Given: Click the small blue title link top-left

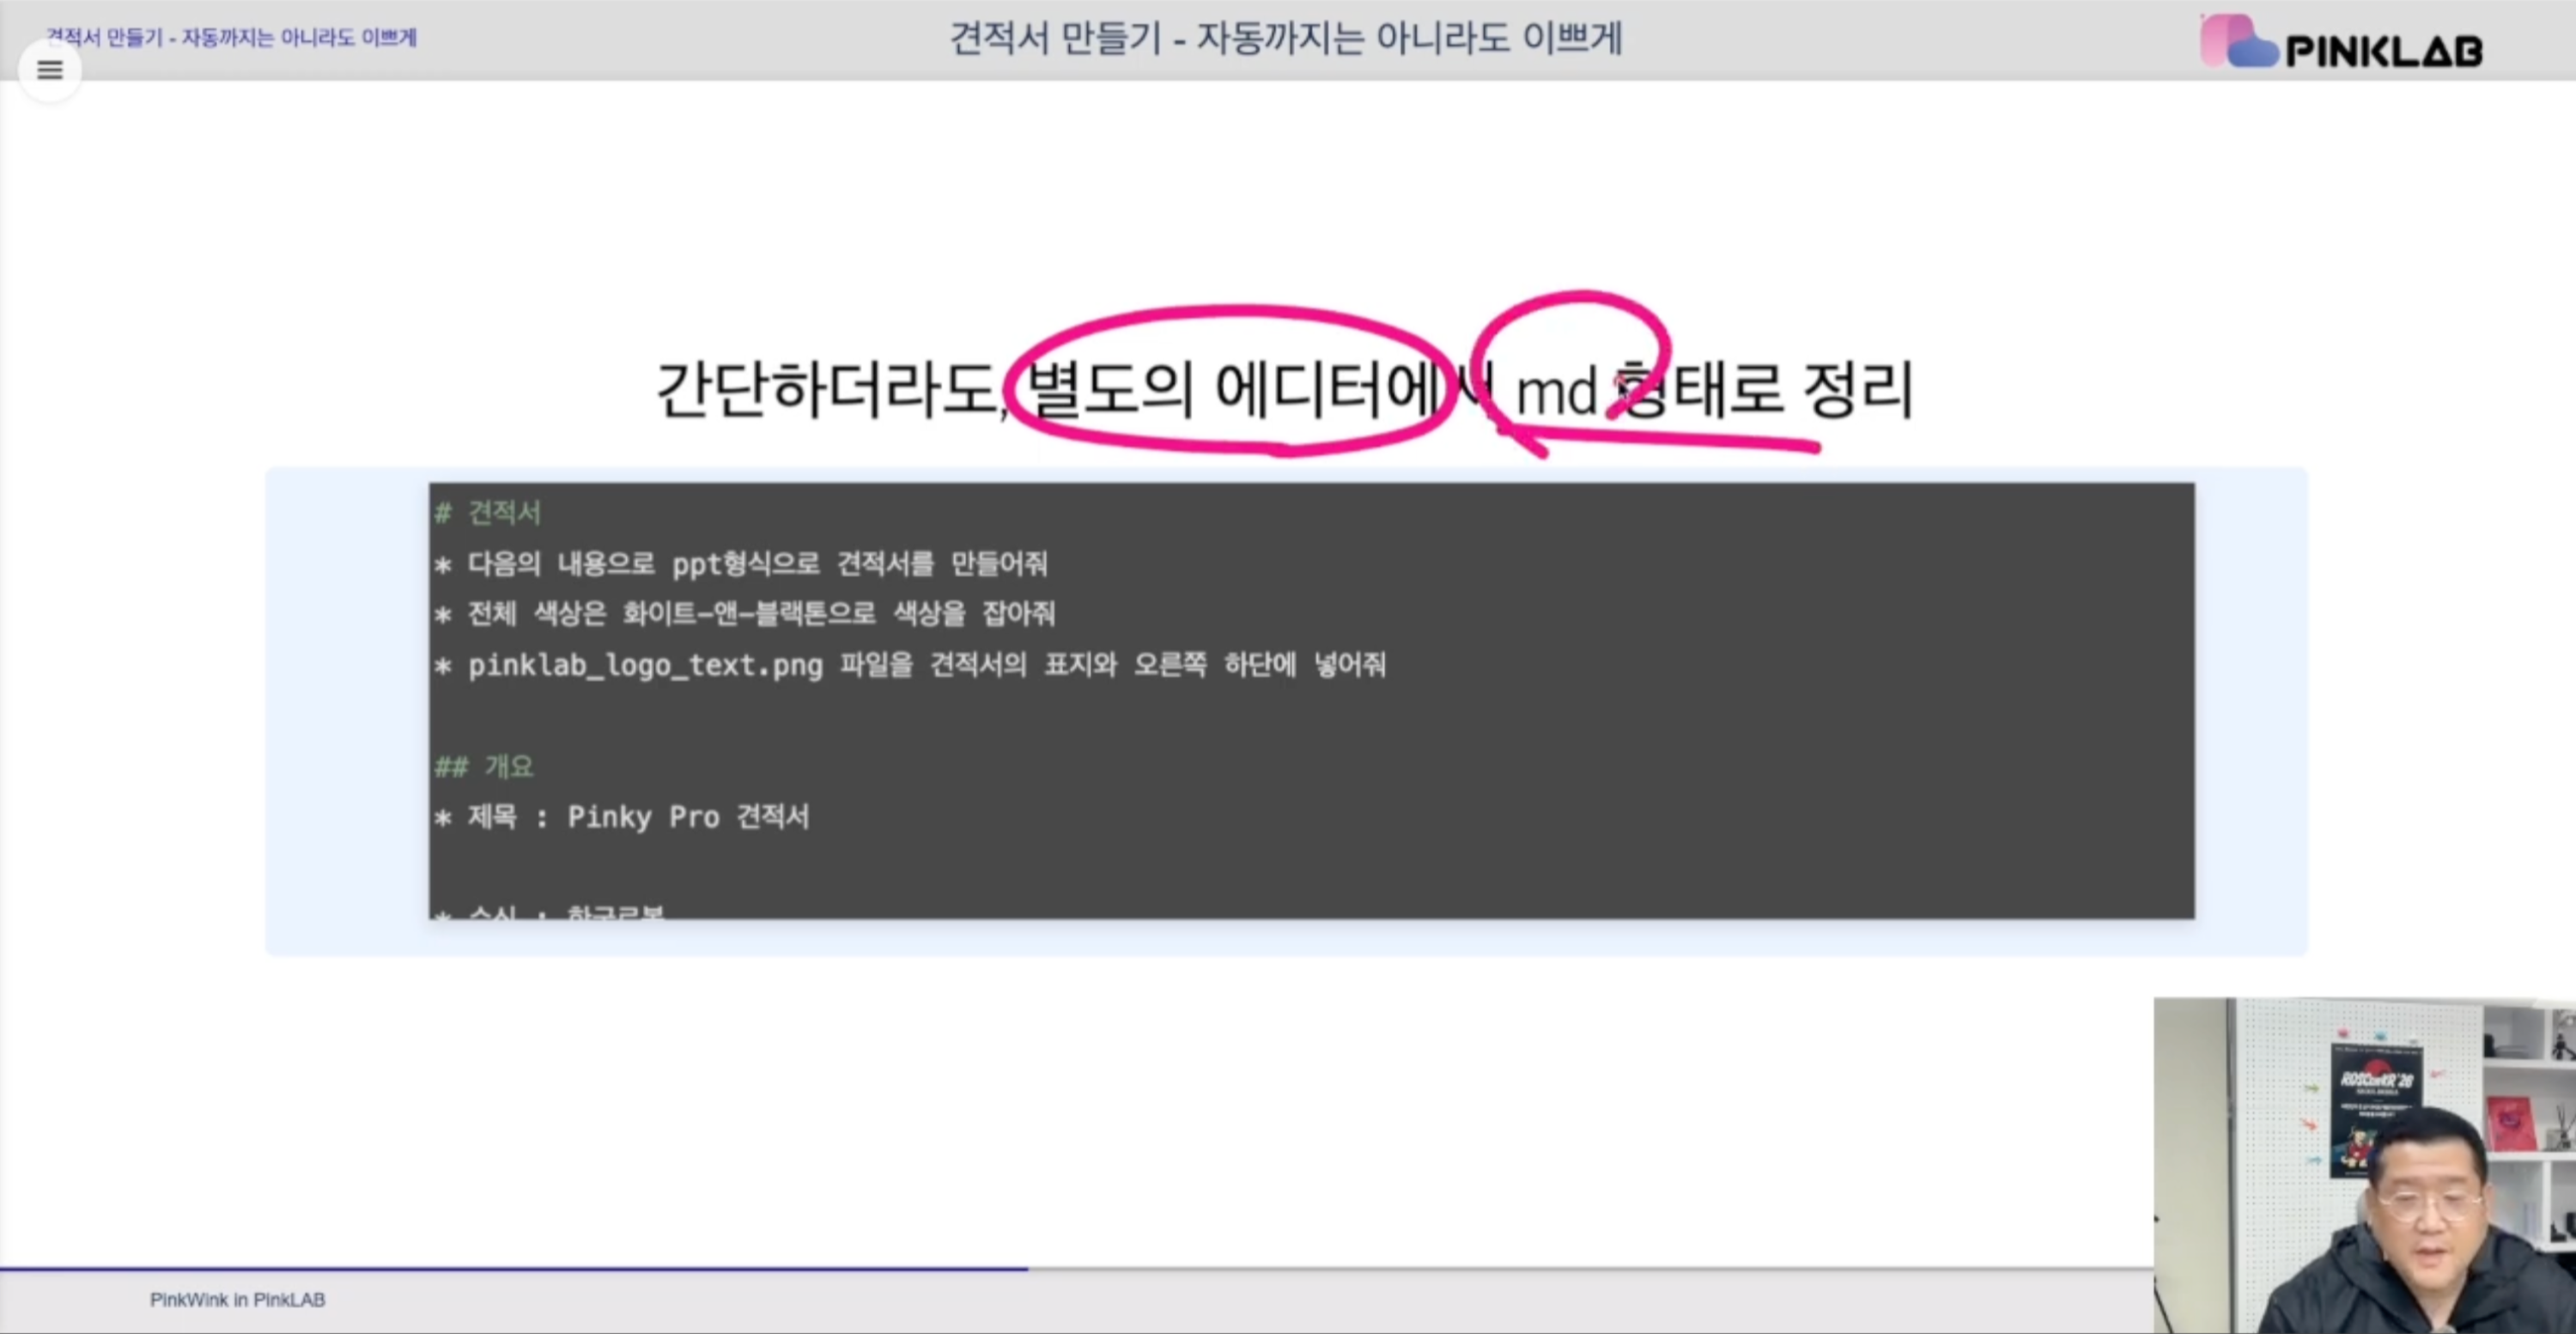Looking at the screenshot, I should [231, 38].
